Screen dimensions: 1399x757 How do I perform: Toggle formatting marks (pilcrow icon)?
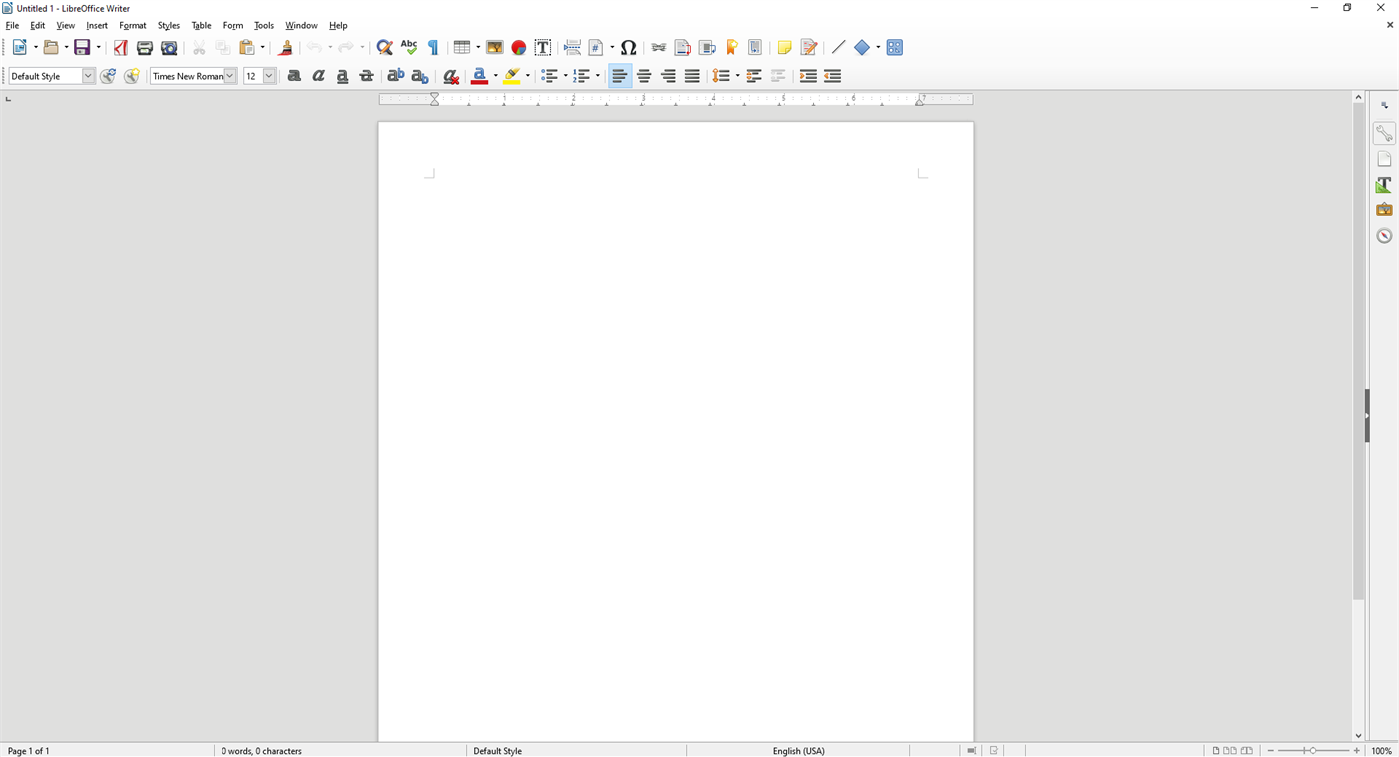pos(433,47)
